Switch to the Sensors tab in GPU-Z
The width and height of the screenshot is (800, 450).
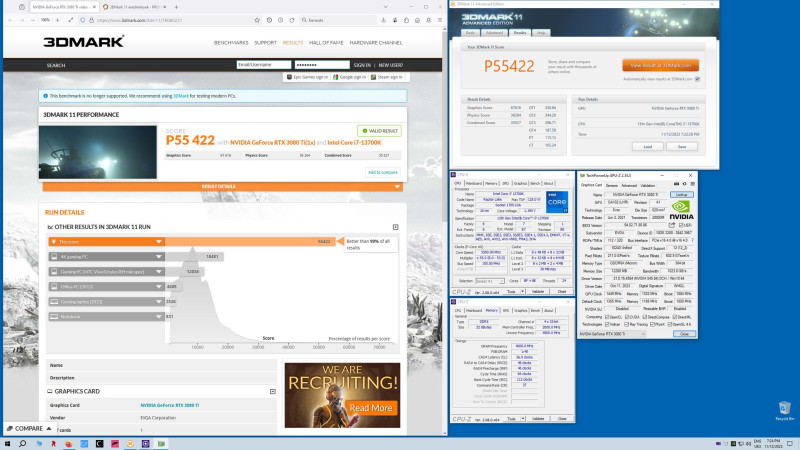tap(612, 186)
